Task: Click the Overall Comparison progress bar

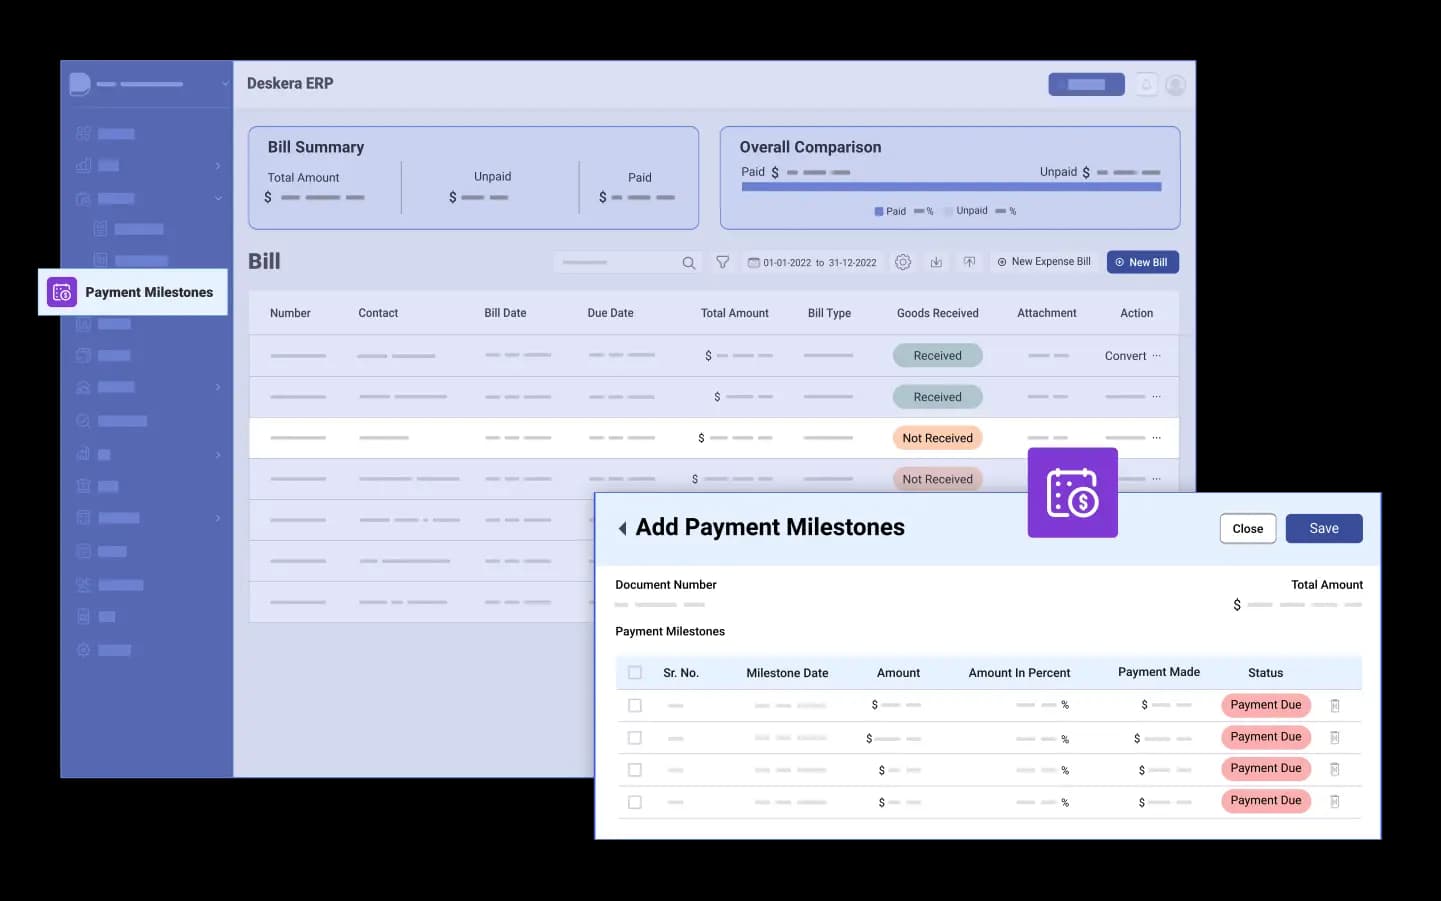Action: (x=951, y=187)
